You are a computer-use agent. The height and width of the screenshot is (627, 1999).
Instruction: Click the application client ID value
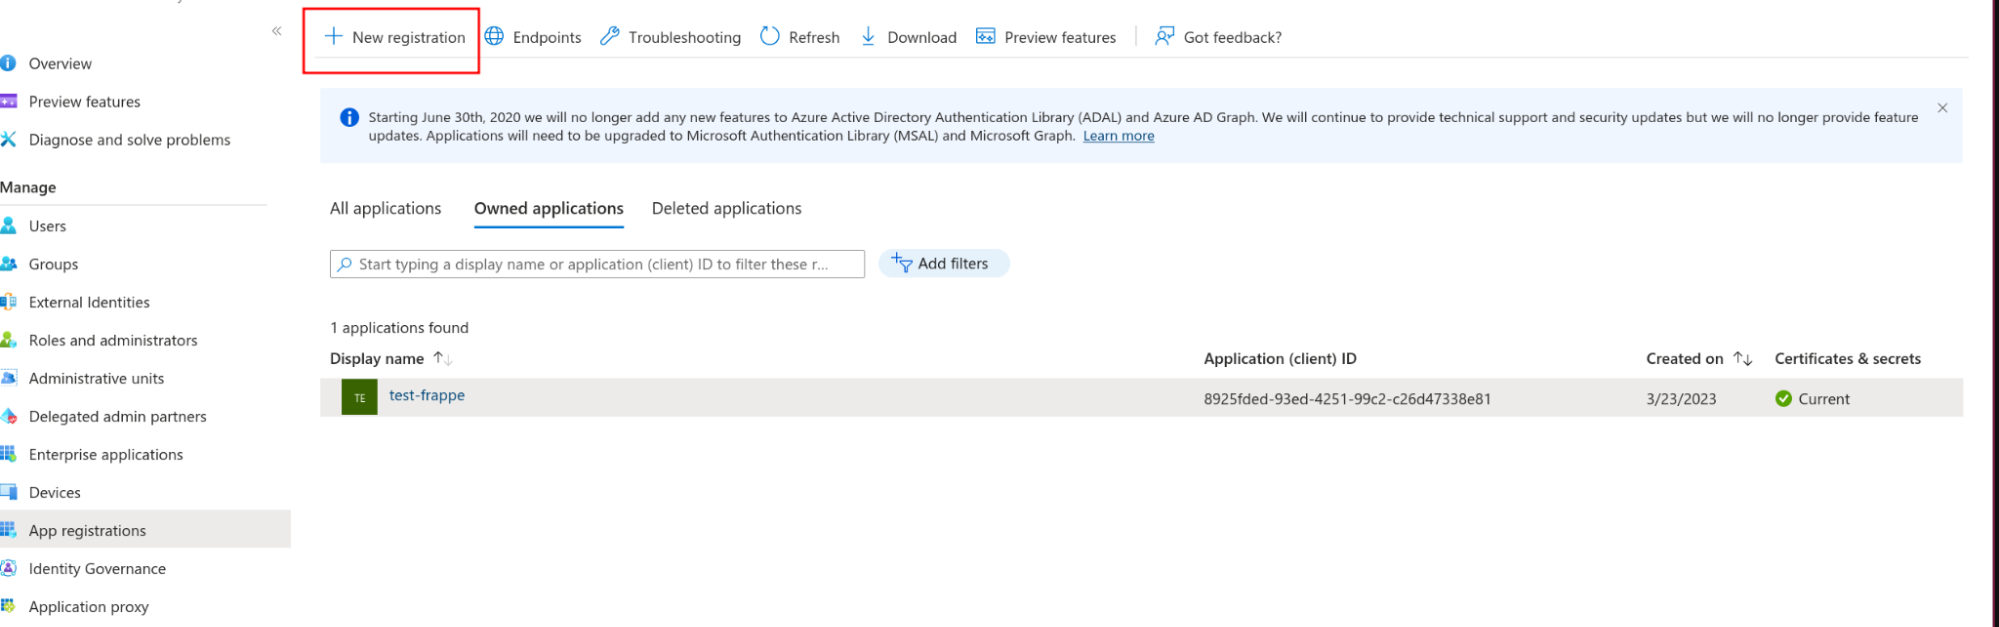[x=1347, y=399]
